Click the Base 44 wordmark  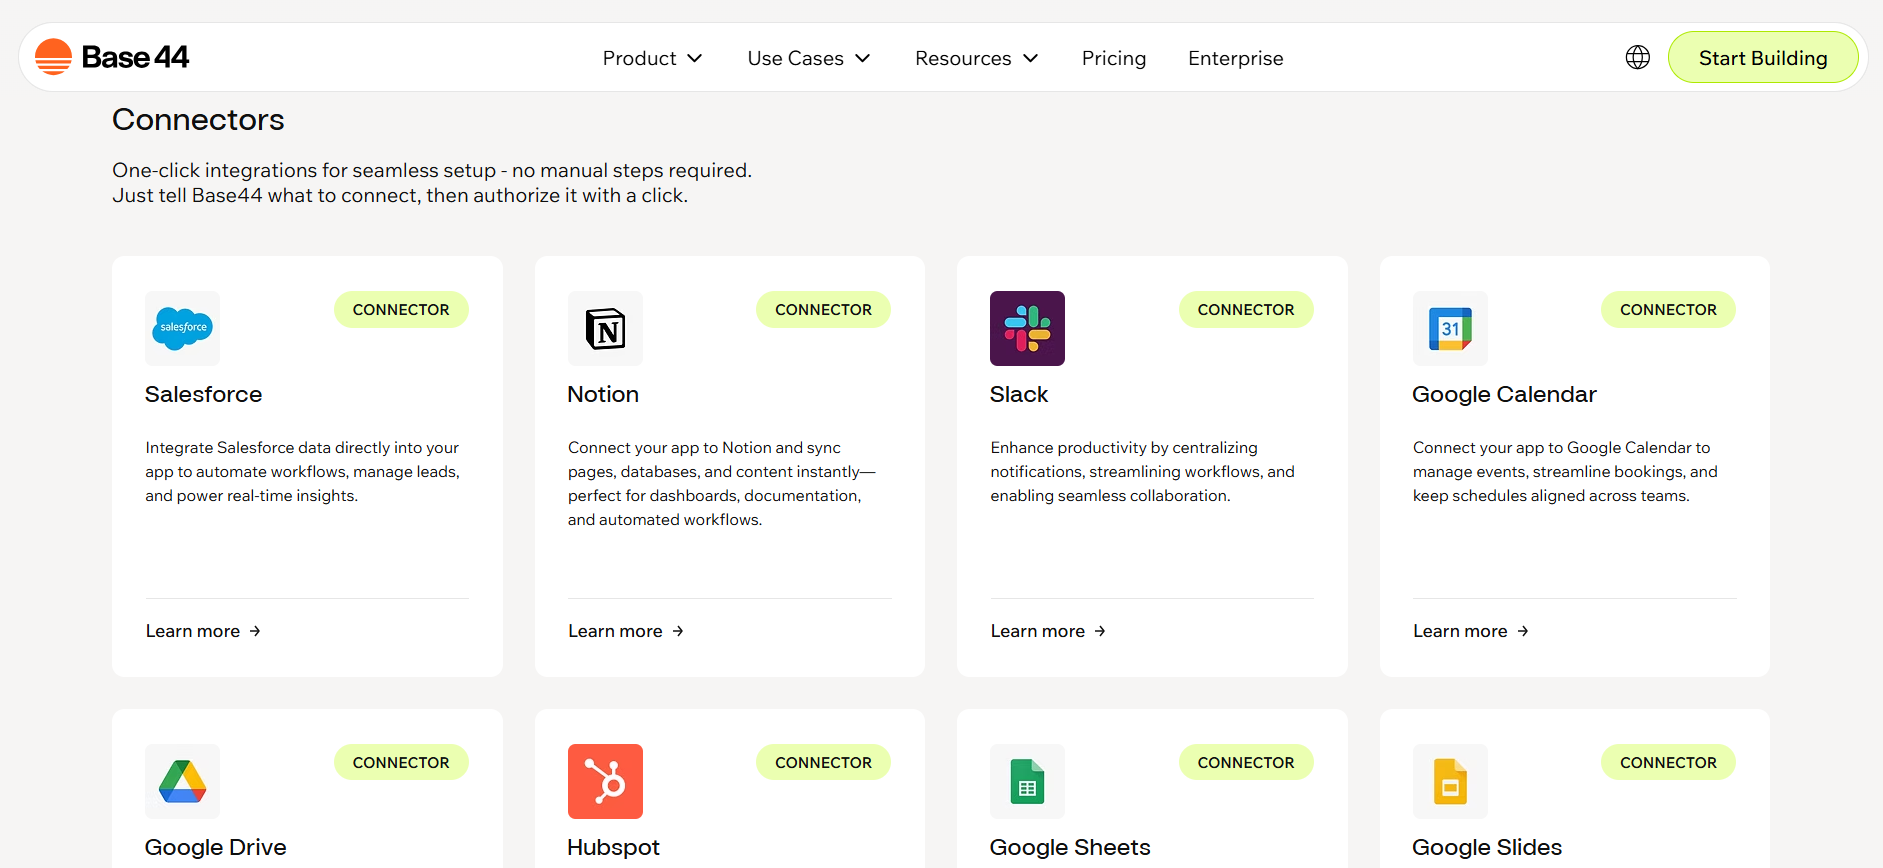click(135, 57)
